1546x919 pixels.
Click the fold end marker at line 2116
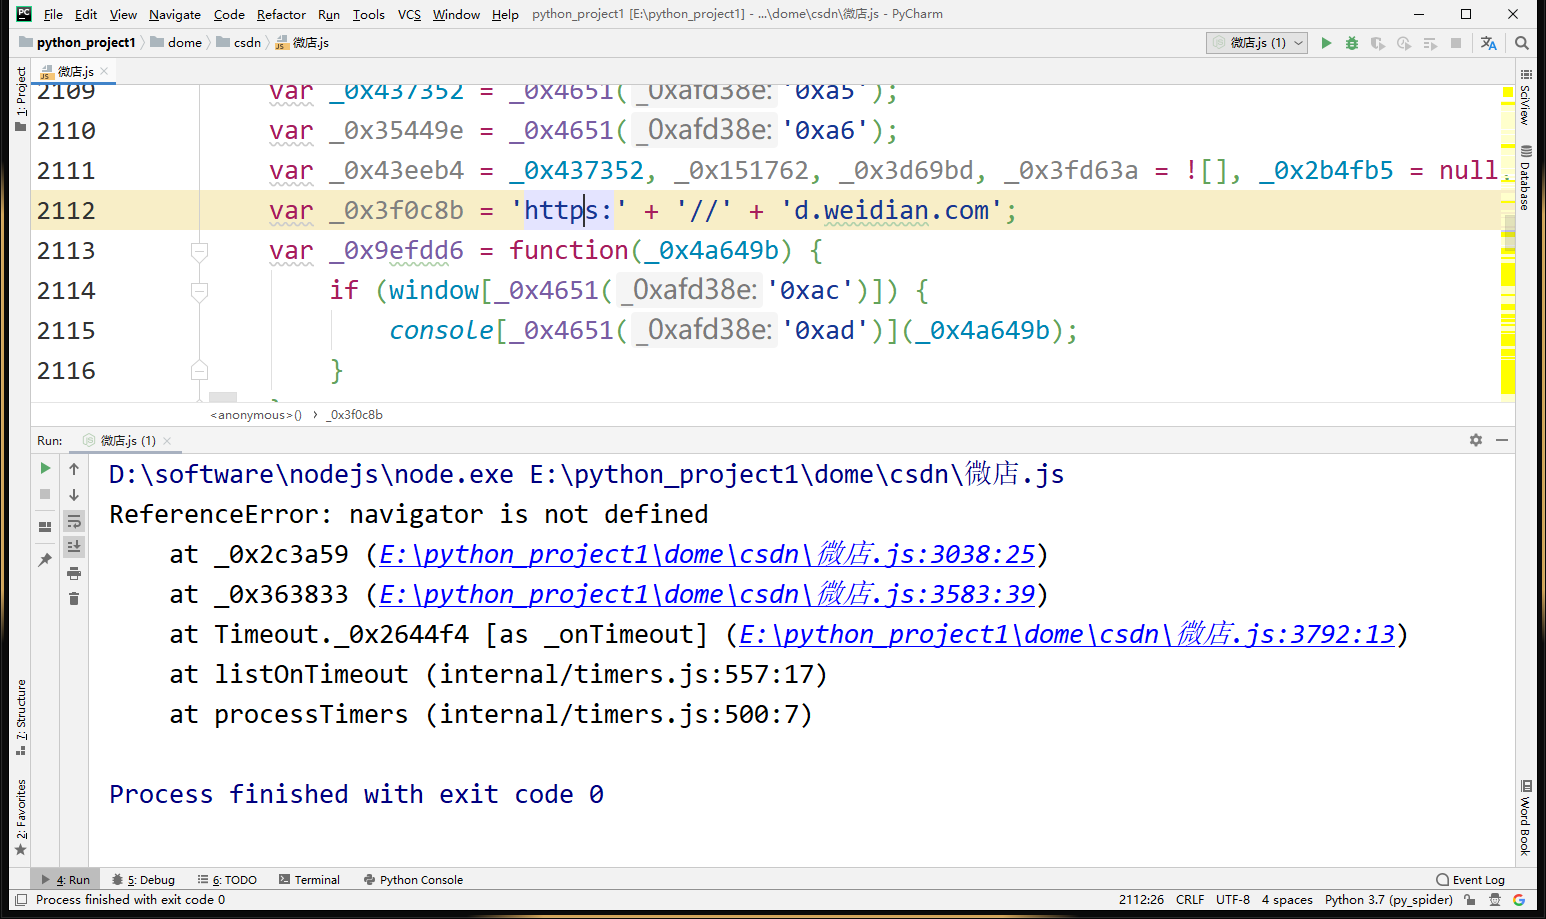(x=199, y=370)
